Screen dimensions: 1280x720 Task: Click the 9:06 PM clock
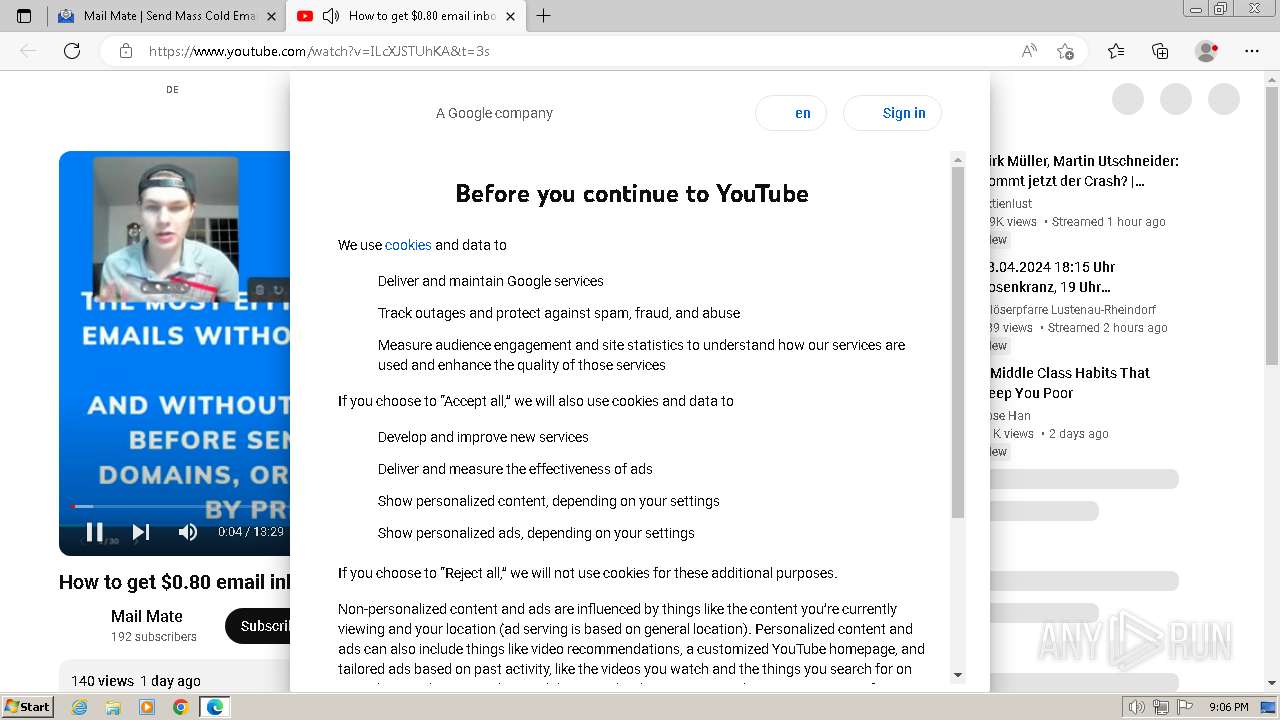point(1228,707)
